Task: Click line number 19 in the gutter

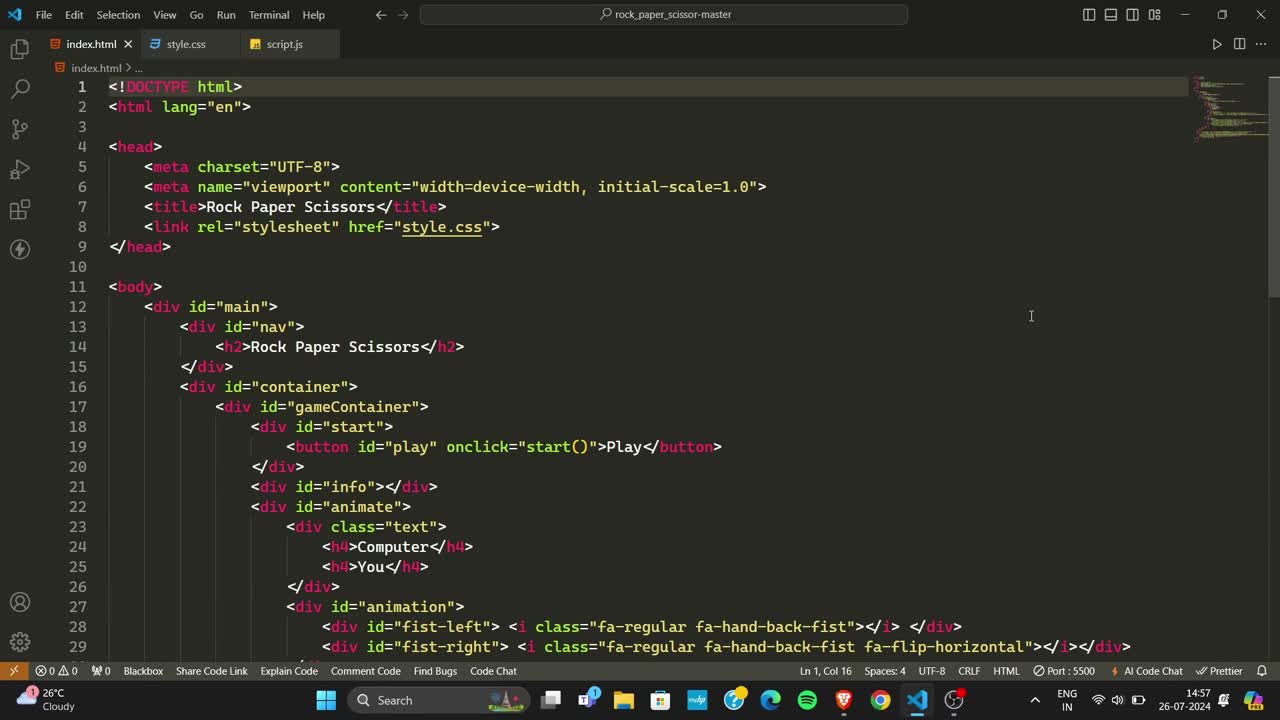Action: point(77,447)
